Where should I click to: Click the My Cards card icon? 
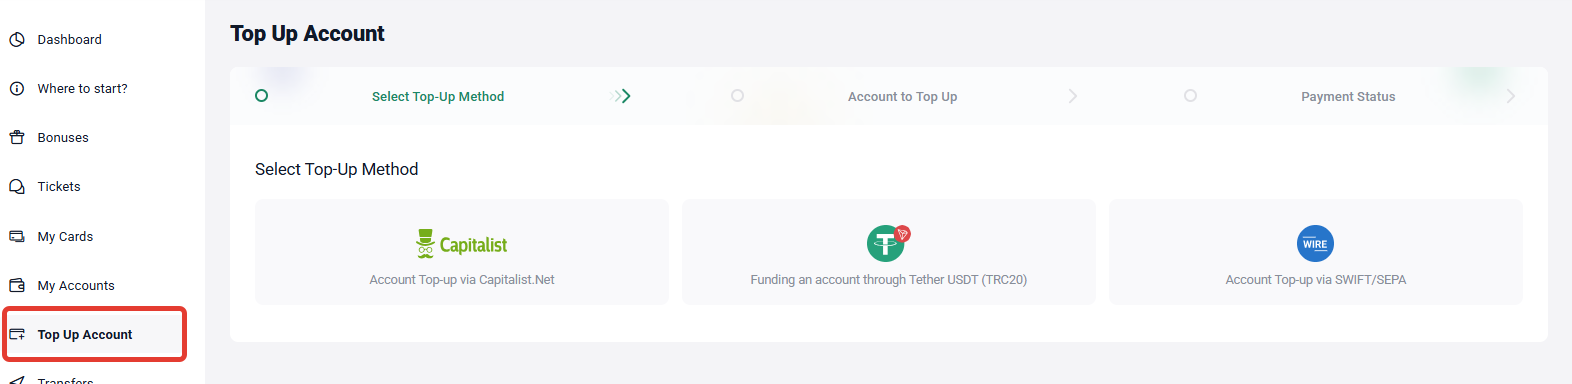(17, 237)
